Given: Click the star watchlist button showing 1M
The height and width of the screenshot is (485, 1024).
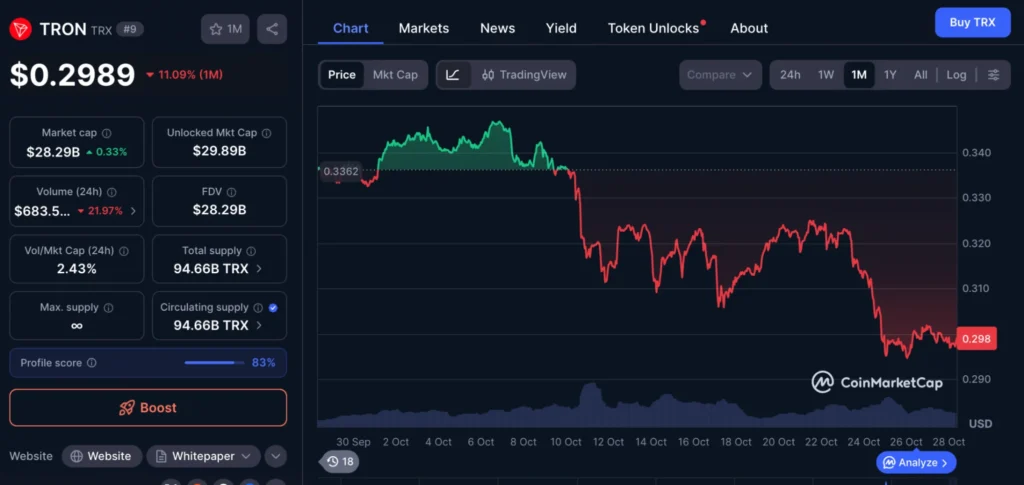Looking at the screenshot, I should [x=225, y=29].
